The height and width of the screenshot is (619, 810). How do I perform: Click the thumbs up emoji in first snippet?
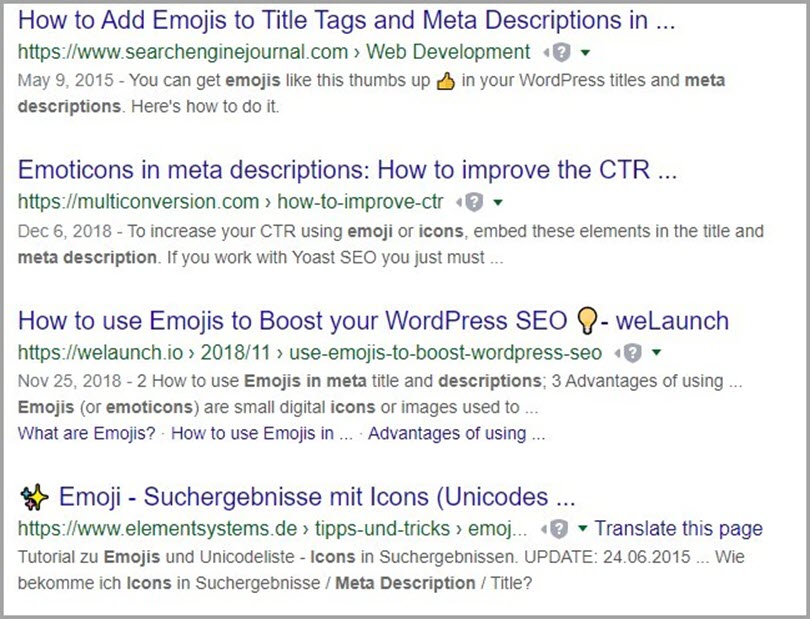click(x=446, y=82)
